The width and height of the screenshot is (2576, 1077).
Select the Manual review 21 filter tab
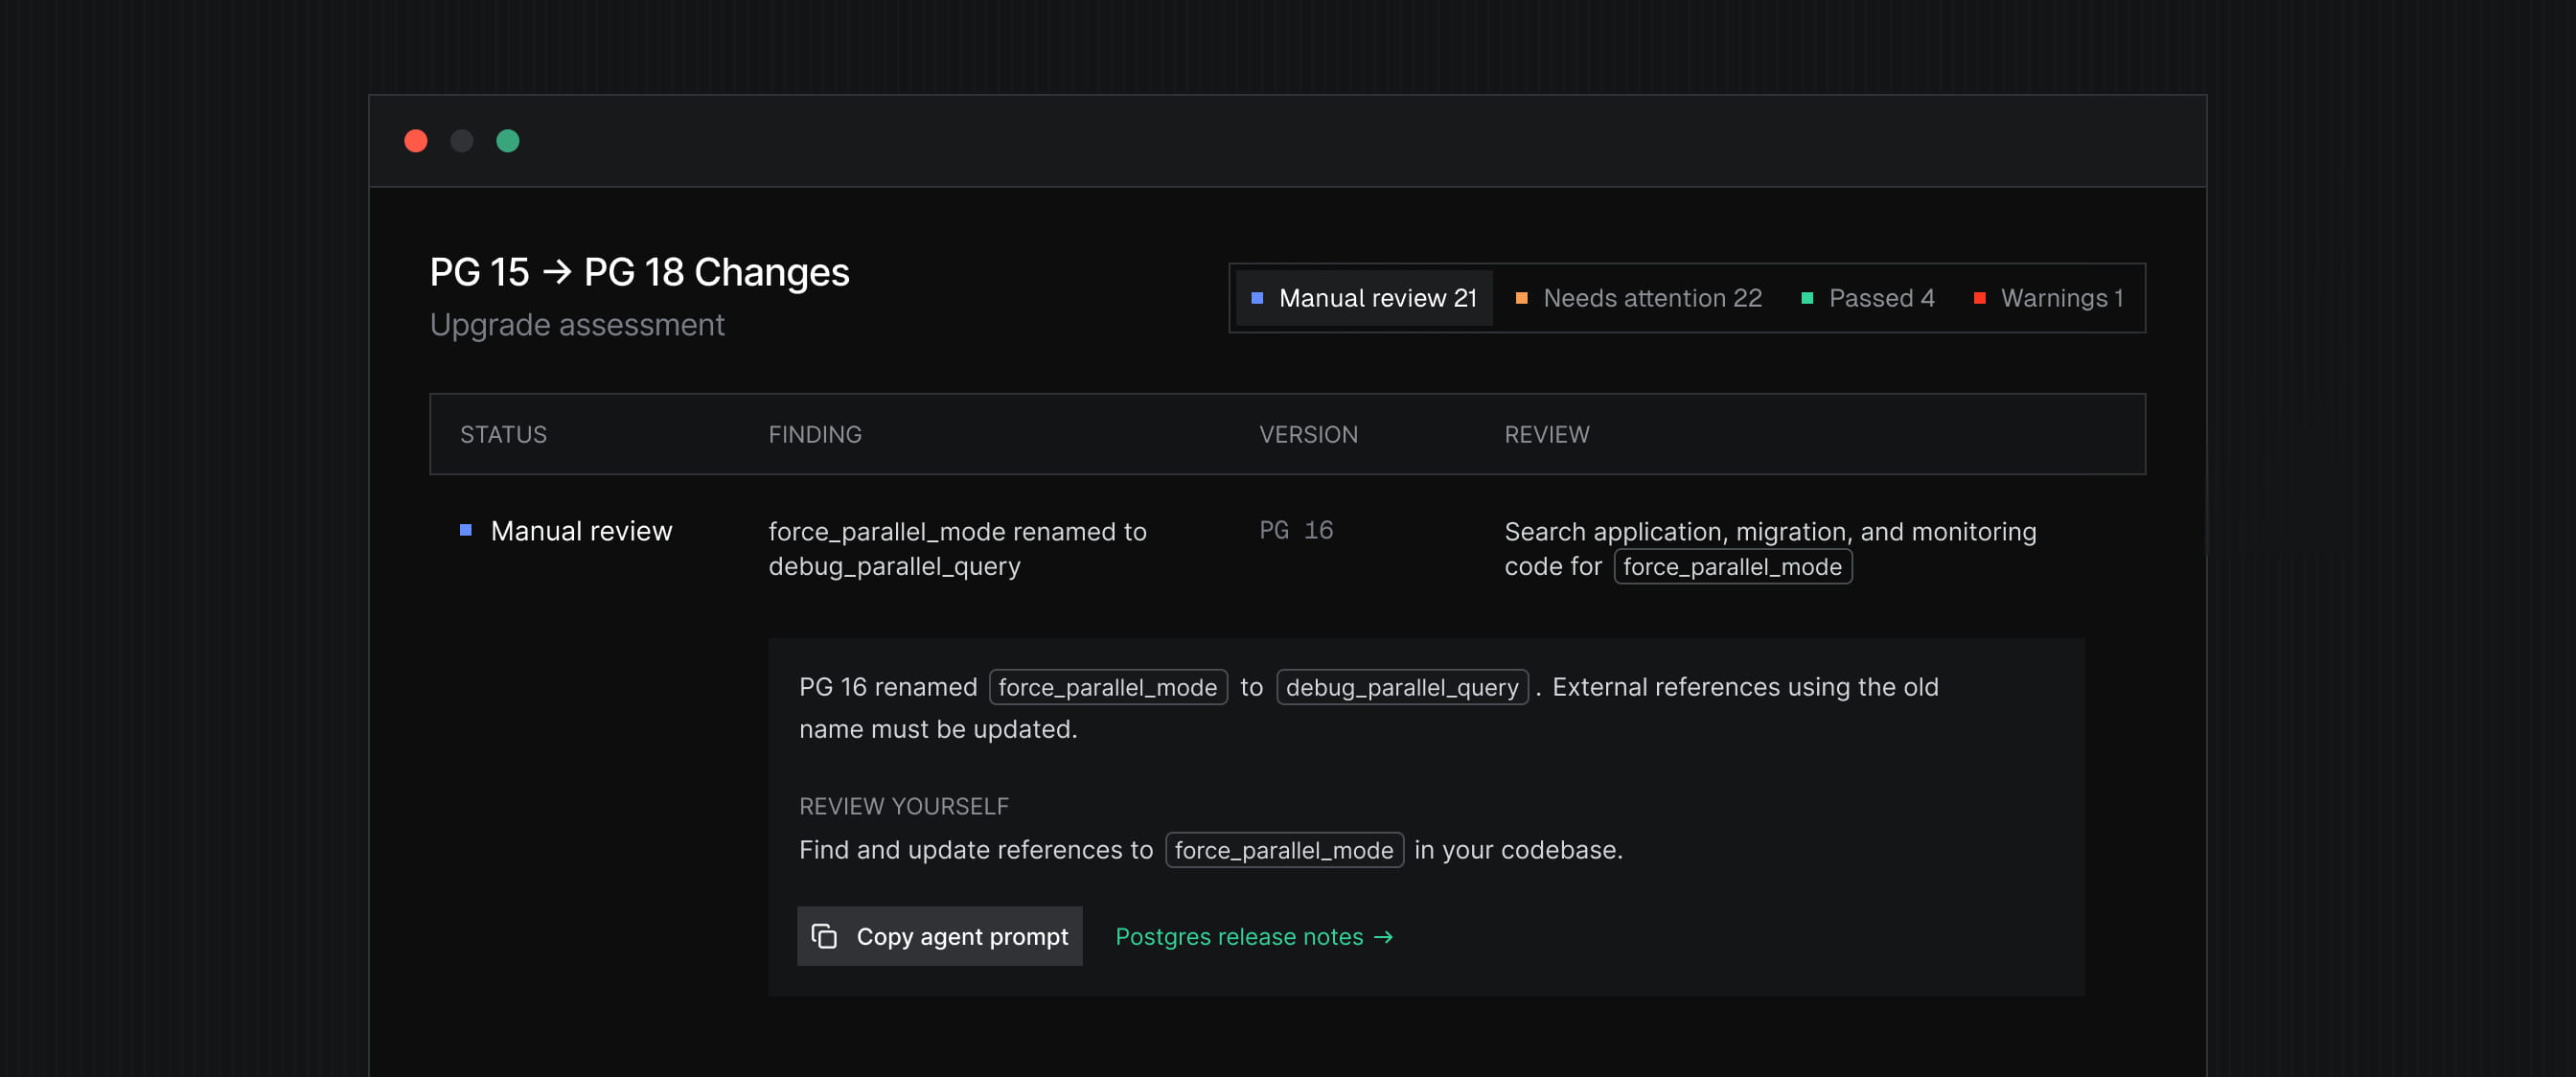[1364, 298]
